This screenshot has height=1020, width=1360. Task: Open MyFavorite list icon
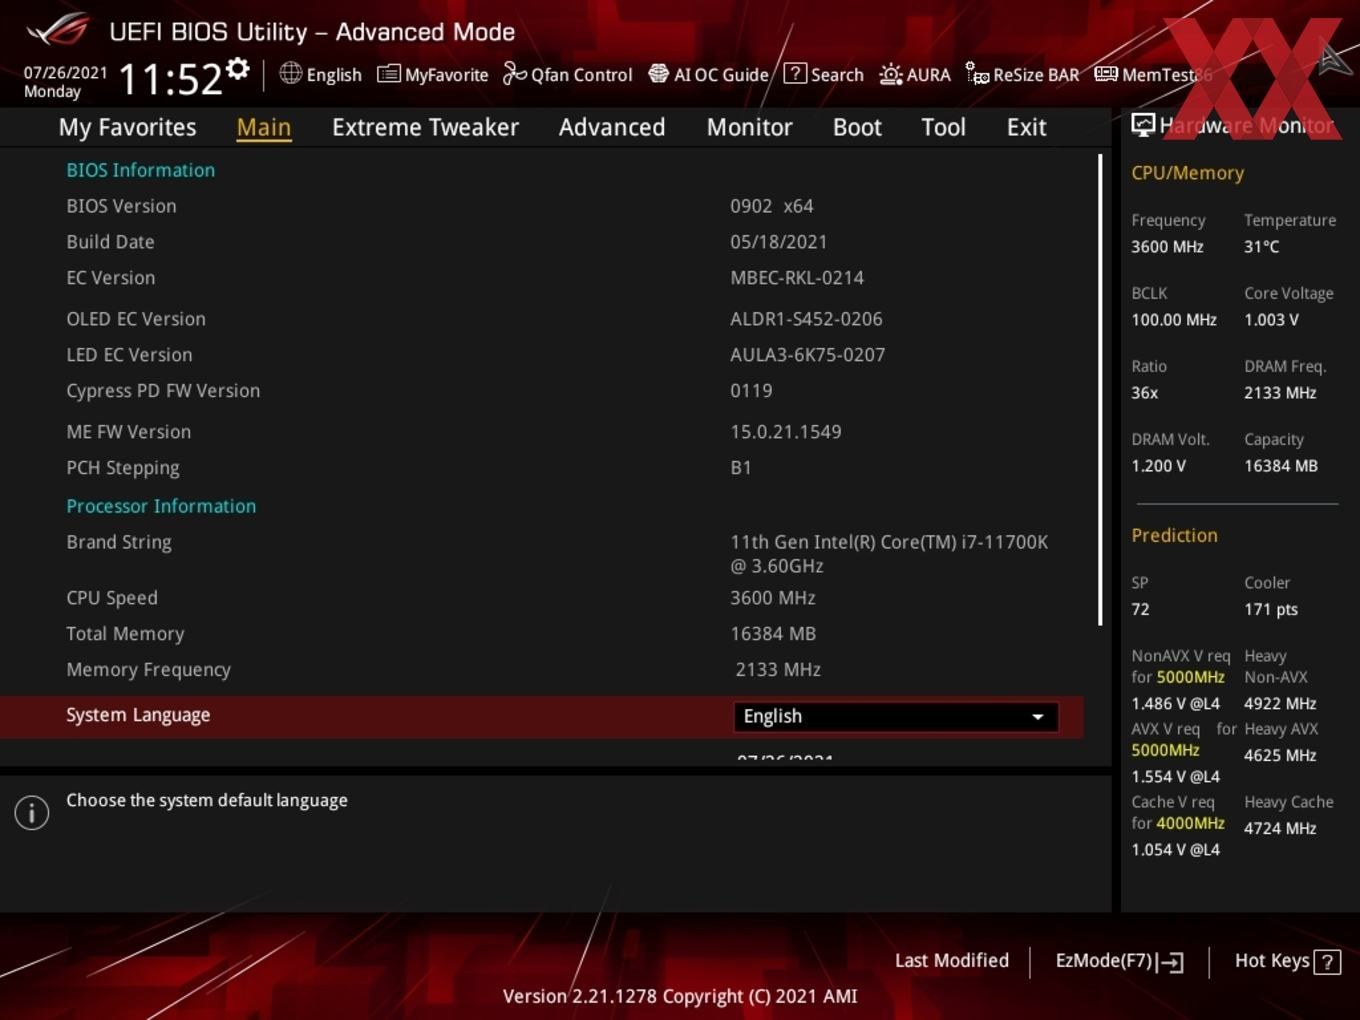(389, 74)
